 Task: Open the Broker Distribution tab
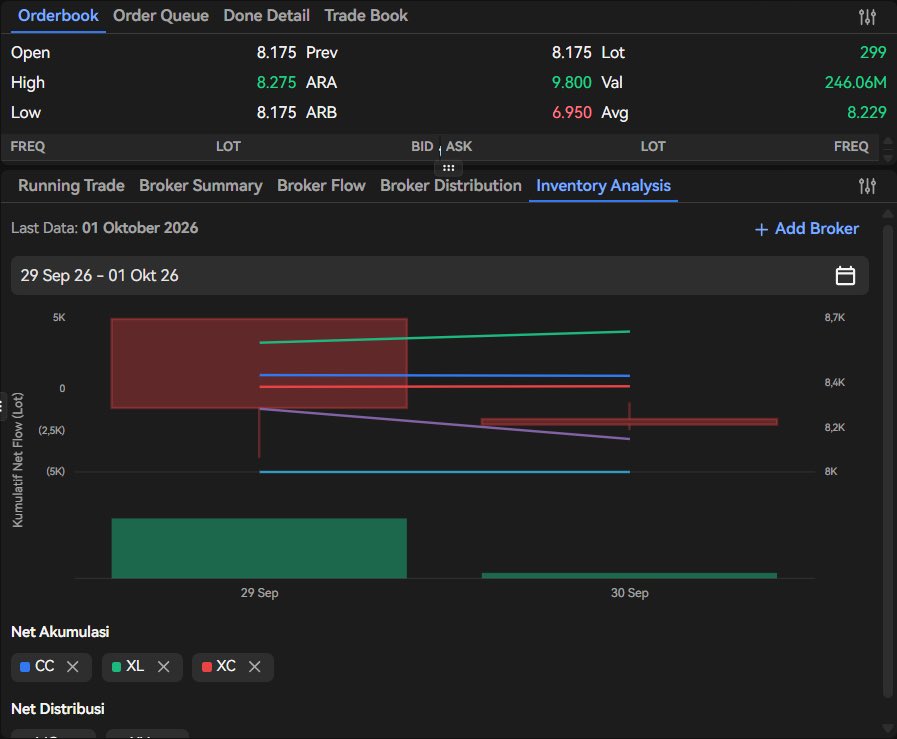point(451,185)
